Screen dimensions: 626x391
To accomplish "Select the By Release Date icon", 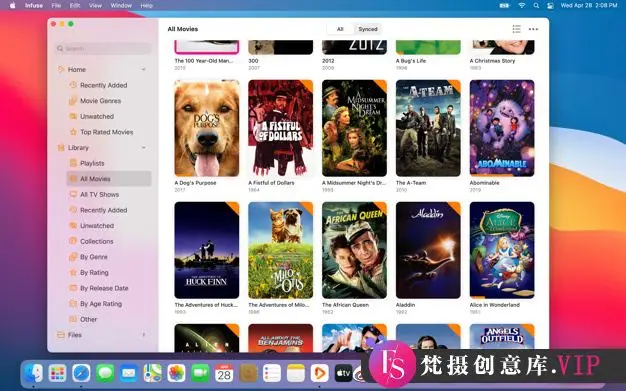I will [73, 288].
